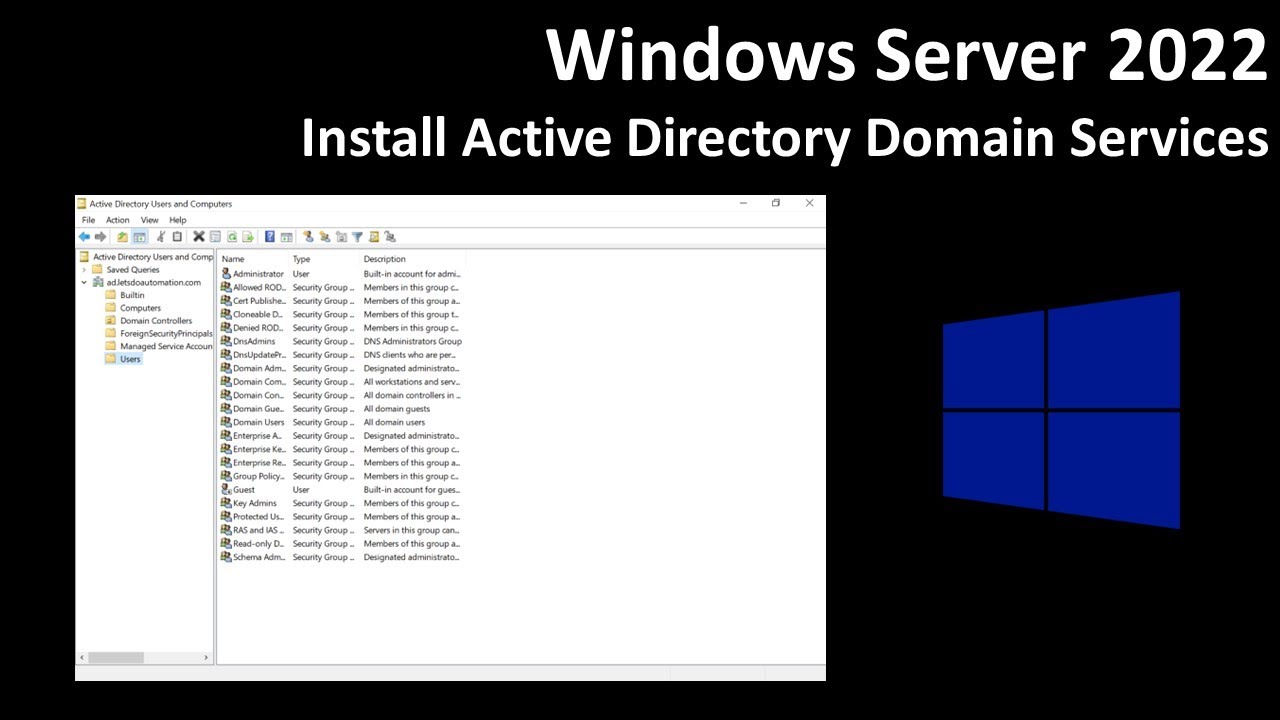Image resolution: width=1280 pixels, height=720 pixels.
Task: Delete selection using the black X icon
Action: [199, 237]
